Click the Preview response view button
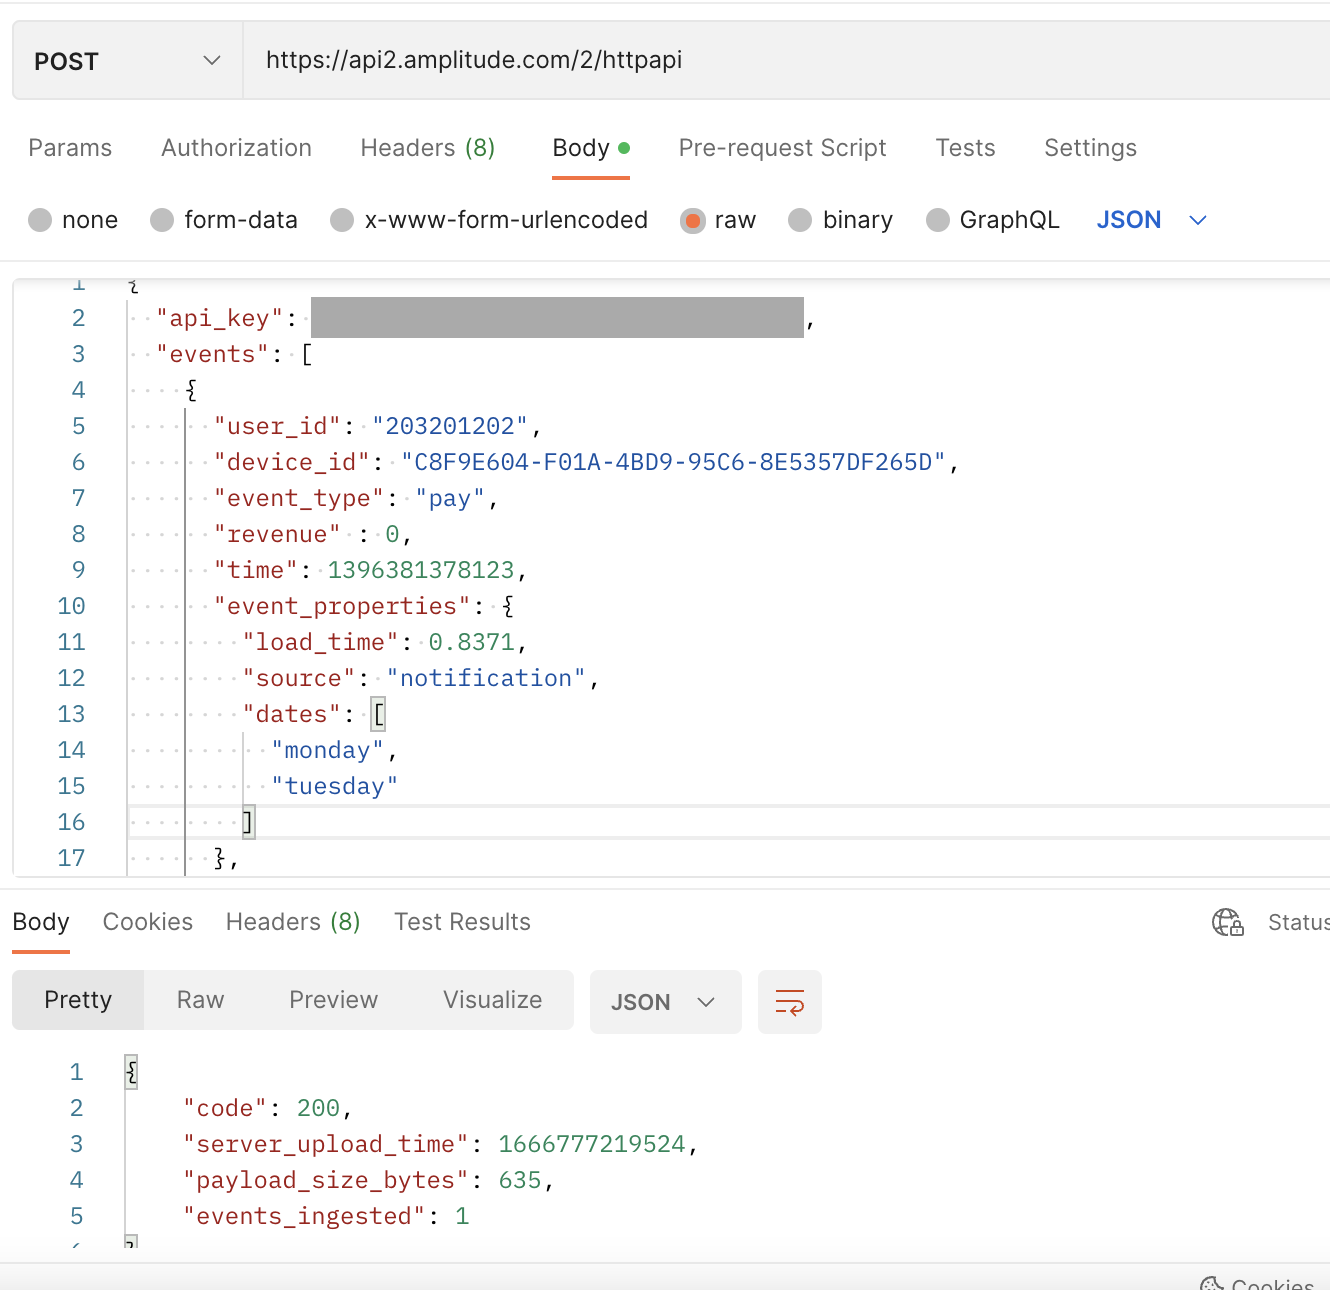The width and height of the screenshot is (1330, 1290). point(333,1000)
